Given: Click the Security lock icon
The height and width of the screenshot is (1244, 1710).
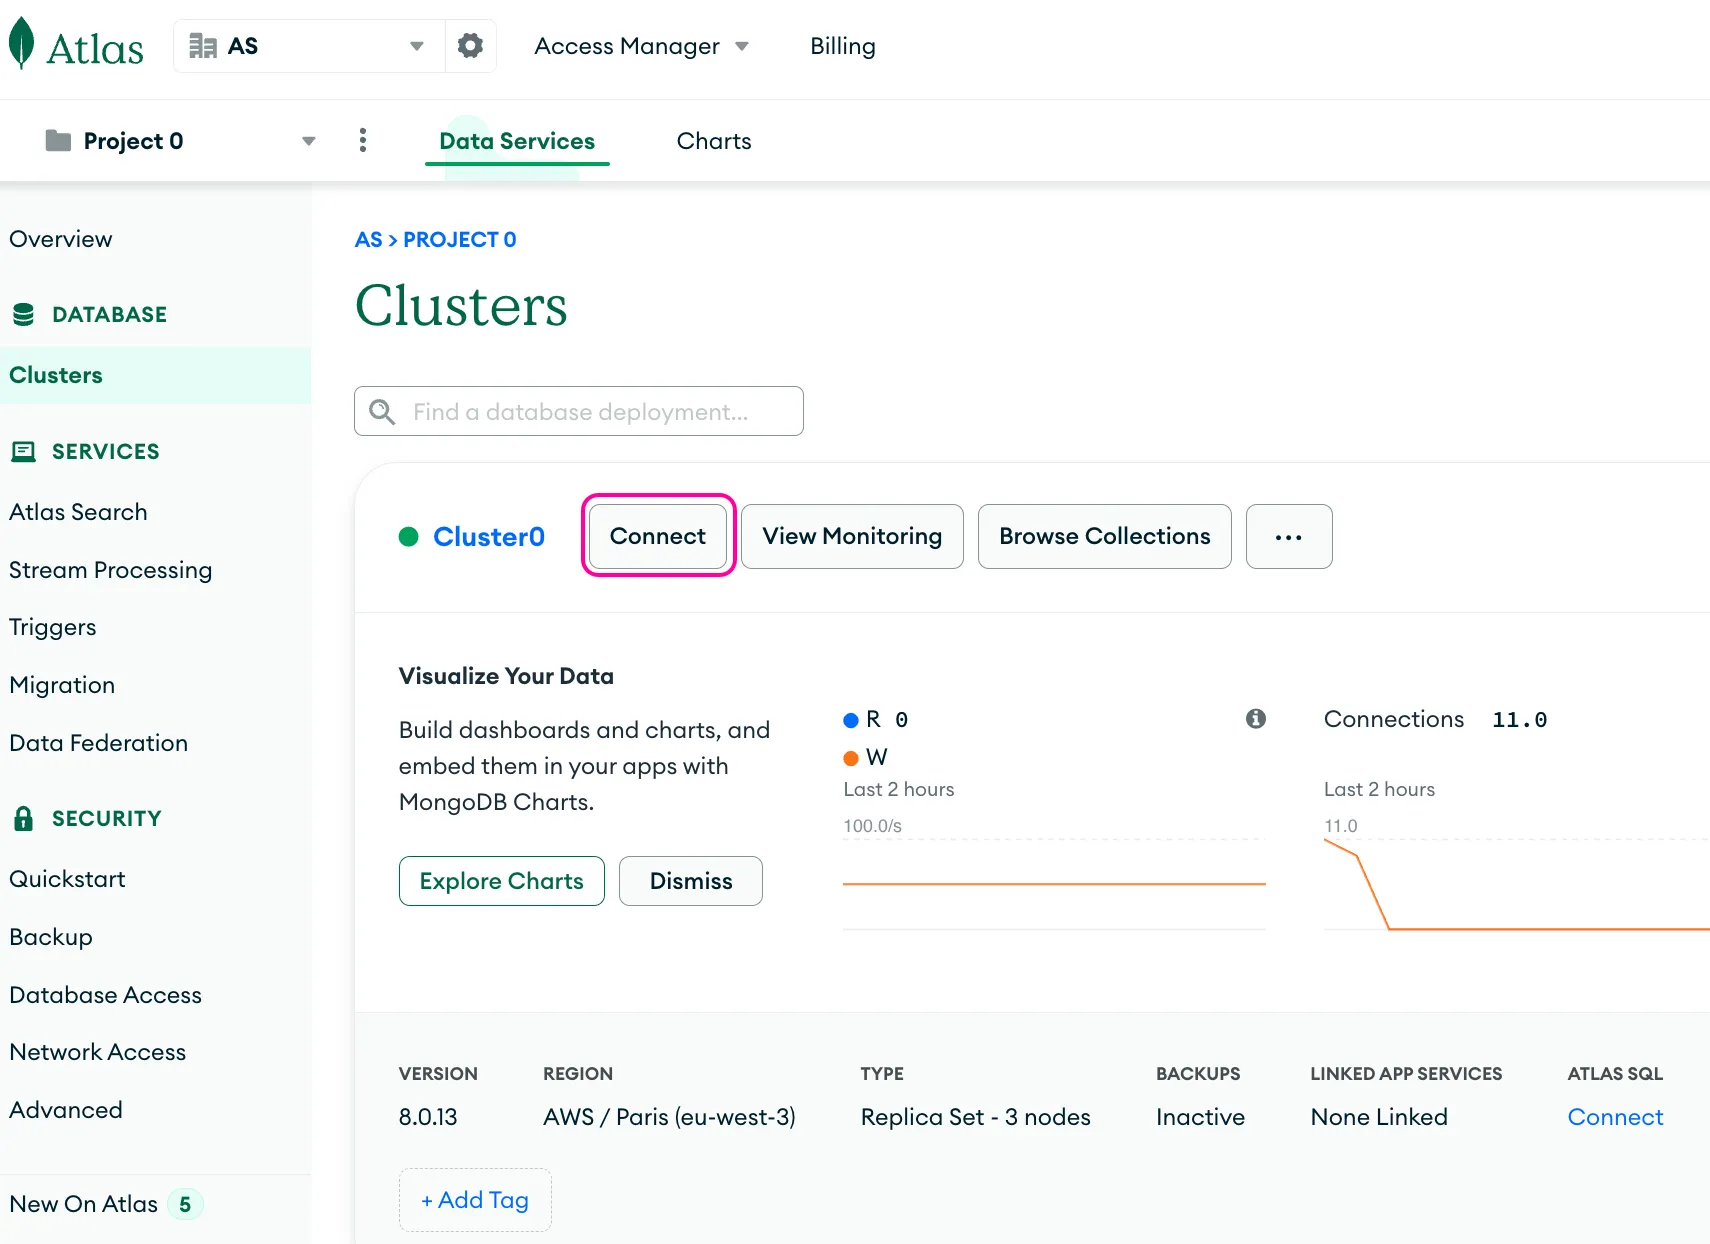Looking at the screenshot, I should 23,818.
